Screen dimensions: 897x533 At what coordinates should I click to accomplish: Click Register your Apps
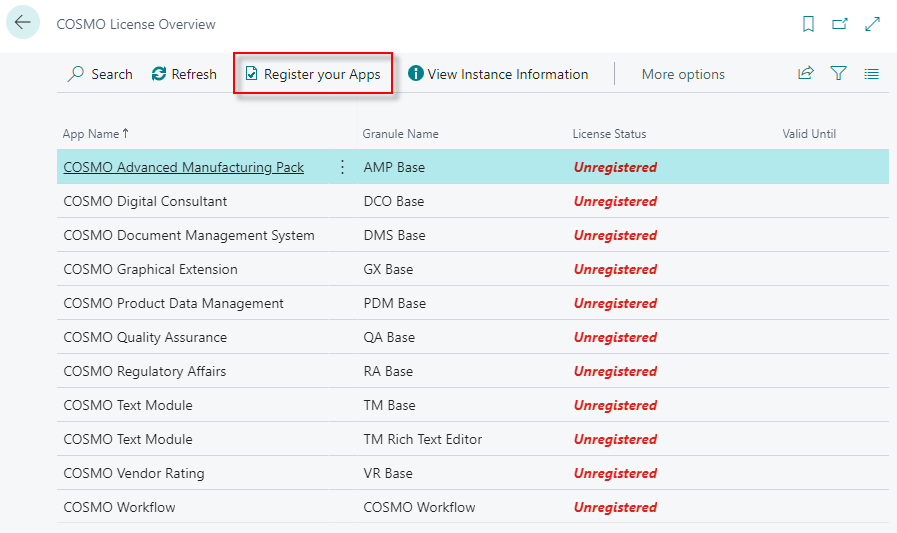(313, 74)
